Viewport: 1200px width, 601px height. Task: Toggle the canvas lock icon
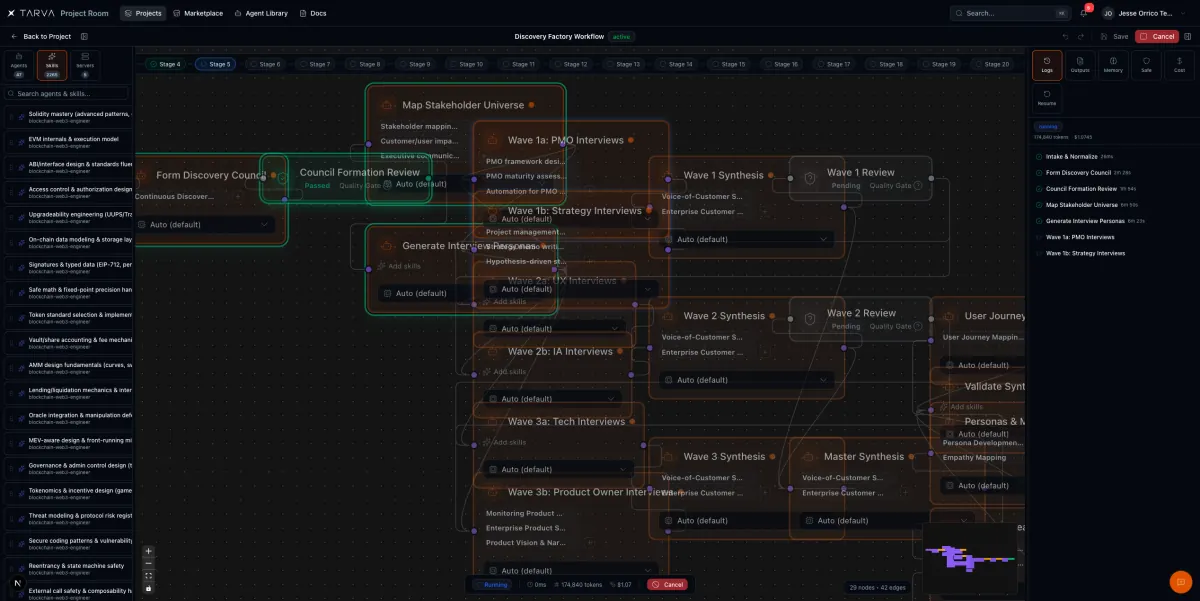tap(149, 588)
